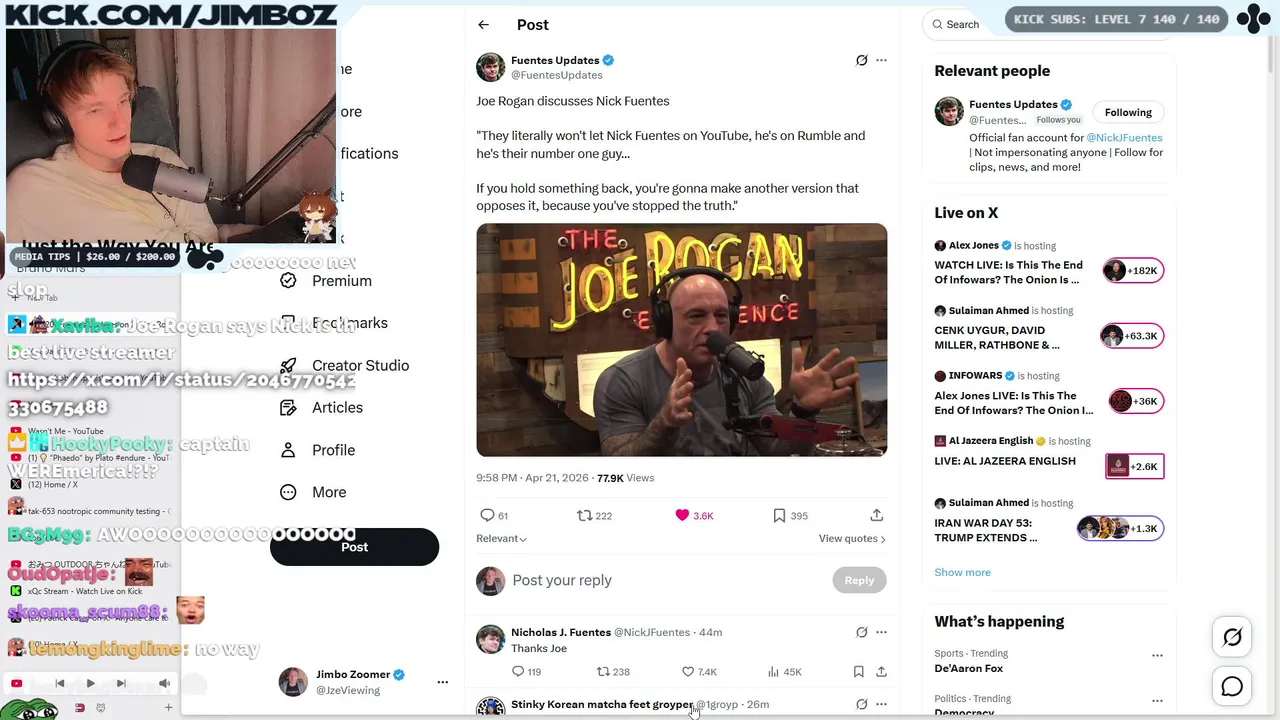Go to Articles in the left navigation
This screenshot has height=720, width=1280.
pos(337,408)
